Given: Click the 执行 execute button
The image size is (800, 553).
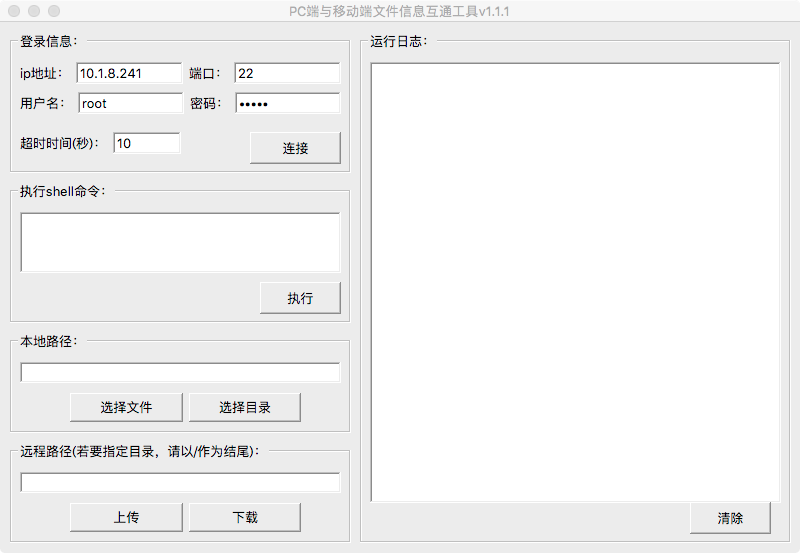Looking at the screenshot, I should 300,298.
